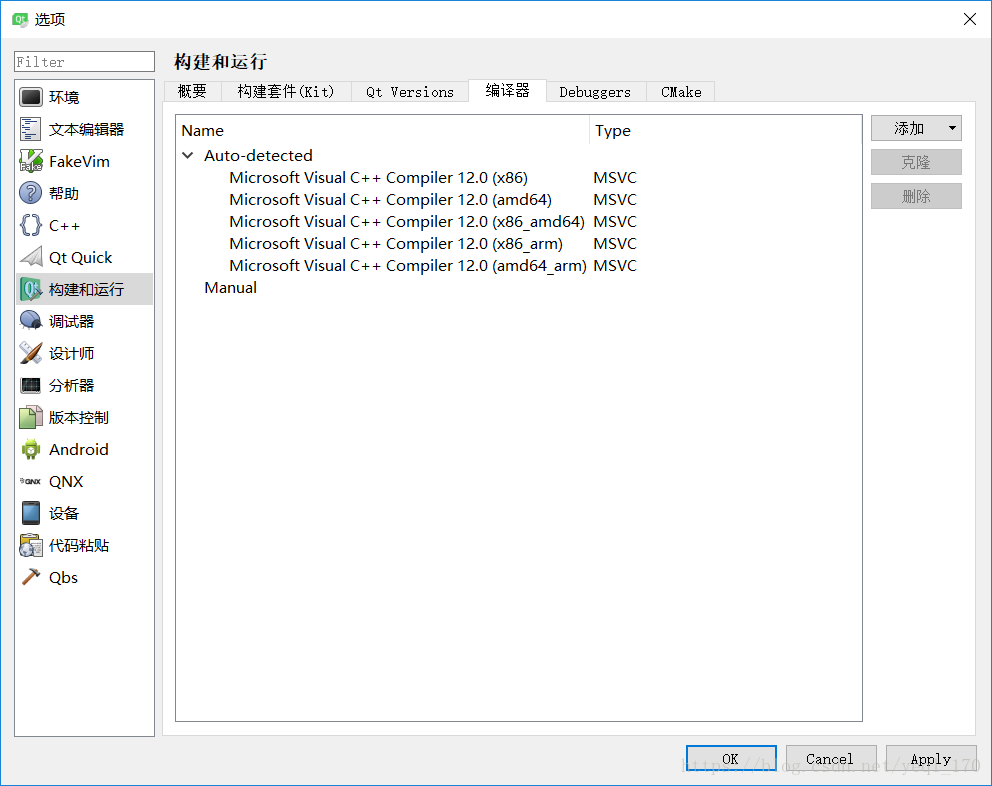This screenshot has height=786, width=992.
Task: Select the 构建和运行 build and run icon
Action: (30, 289)
